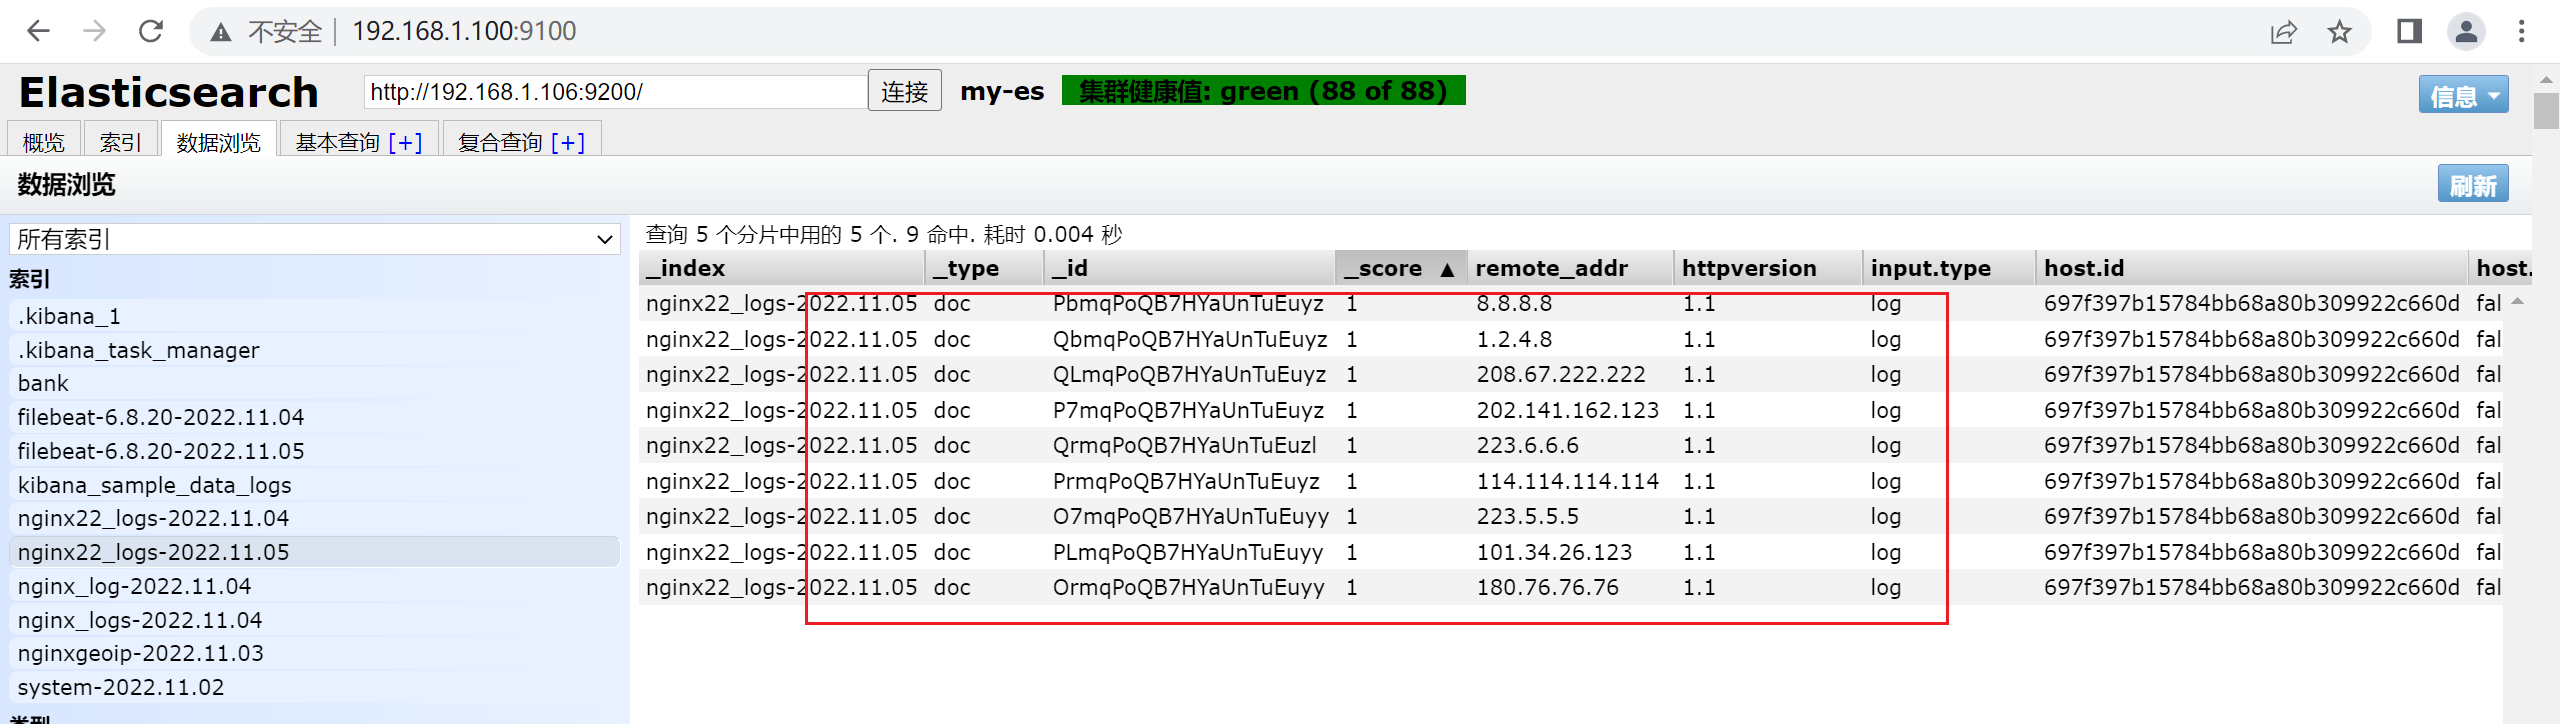Click the browser back arrow
Image resolution: width=2560 pixels, height=724 pixels.
coord(38,31)
